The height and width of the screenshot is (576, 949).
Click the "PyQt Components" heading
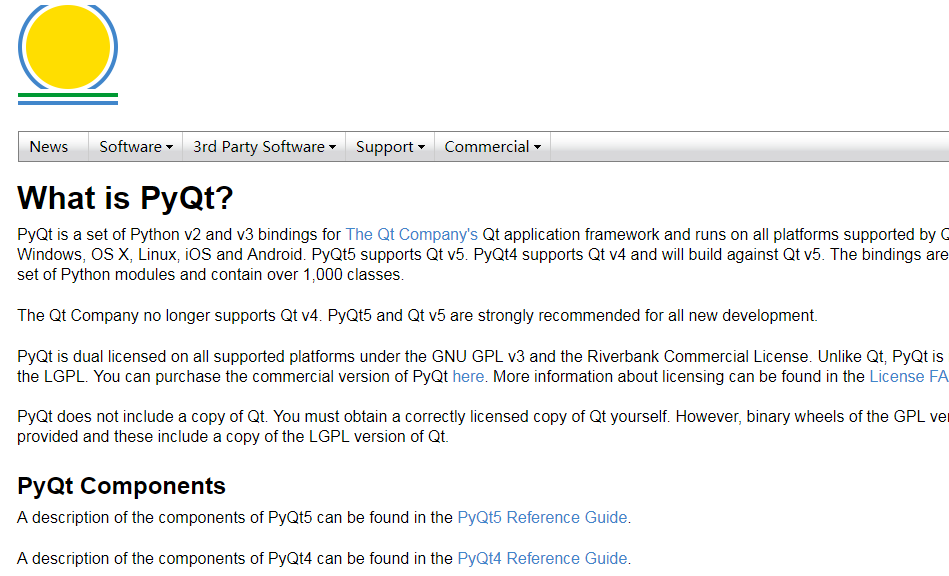(121, 486)
